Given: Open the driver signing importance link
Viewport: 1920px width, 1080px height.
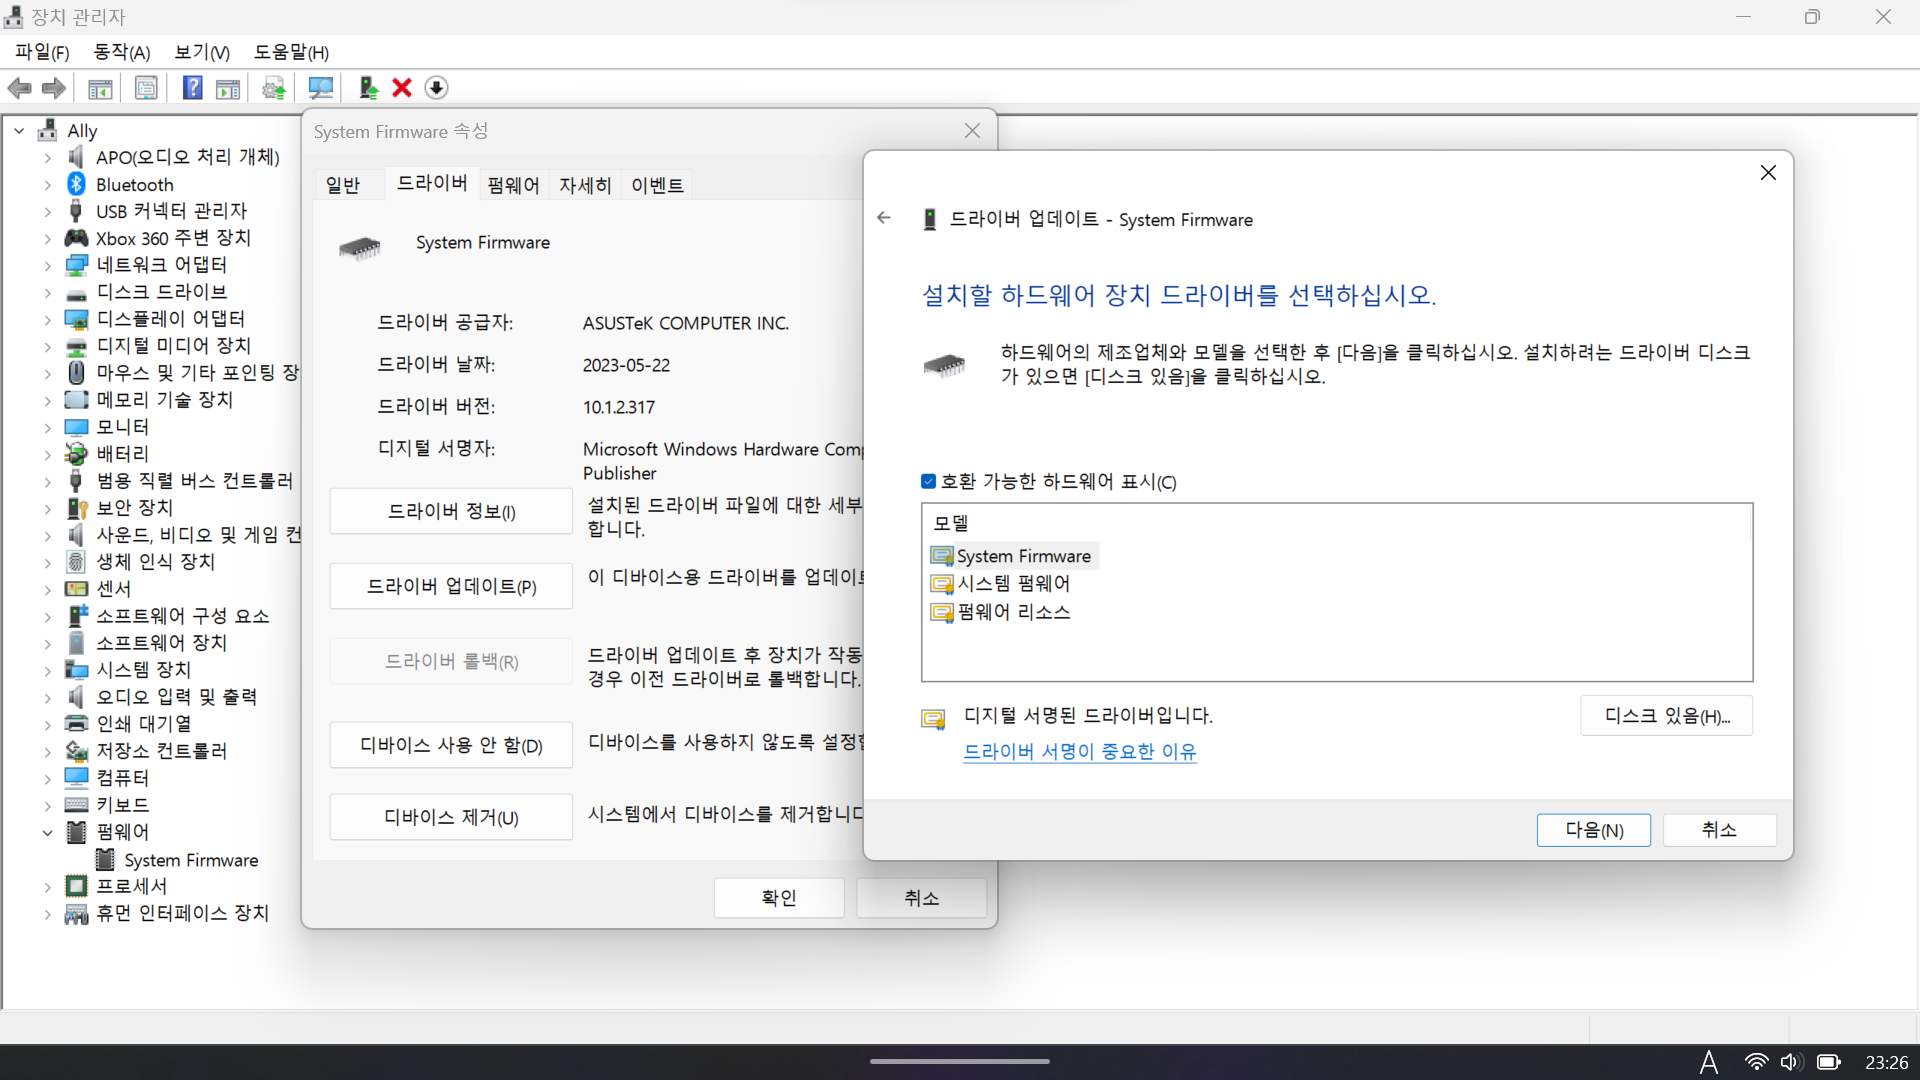Looking at the screenshot, I should click(1079, 752).
